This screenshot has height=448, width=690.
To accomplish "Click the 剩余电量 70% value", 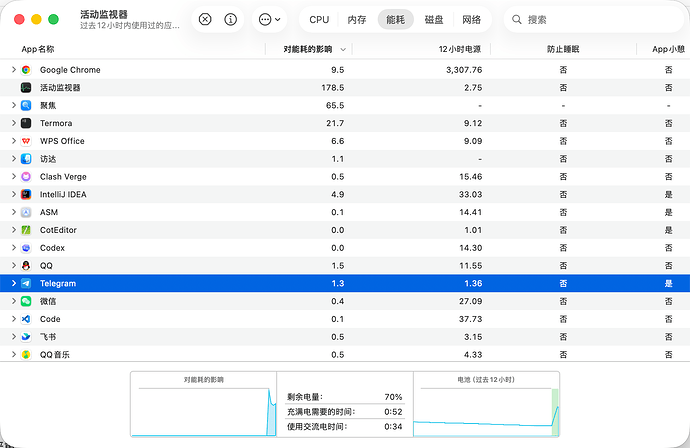I will click(393, 397).
